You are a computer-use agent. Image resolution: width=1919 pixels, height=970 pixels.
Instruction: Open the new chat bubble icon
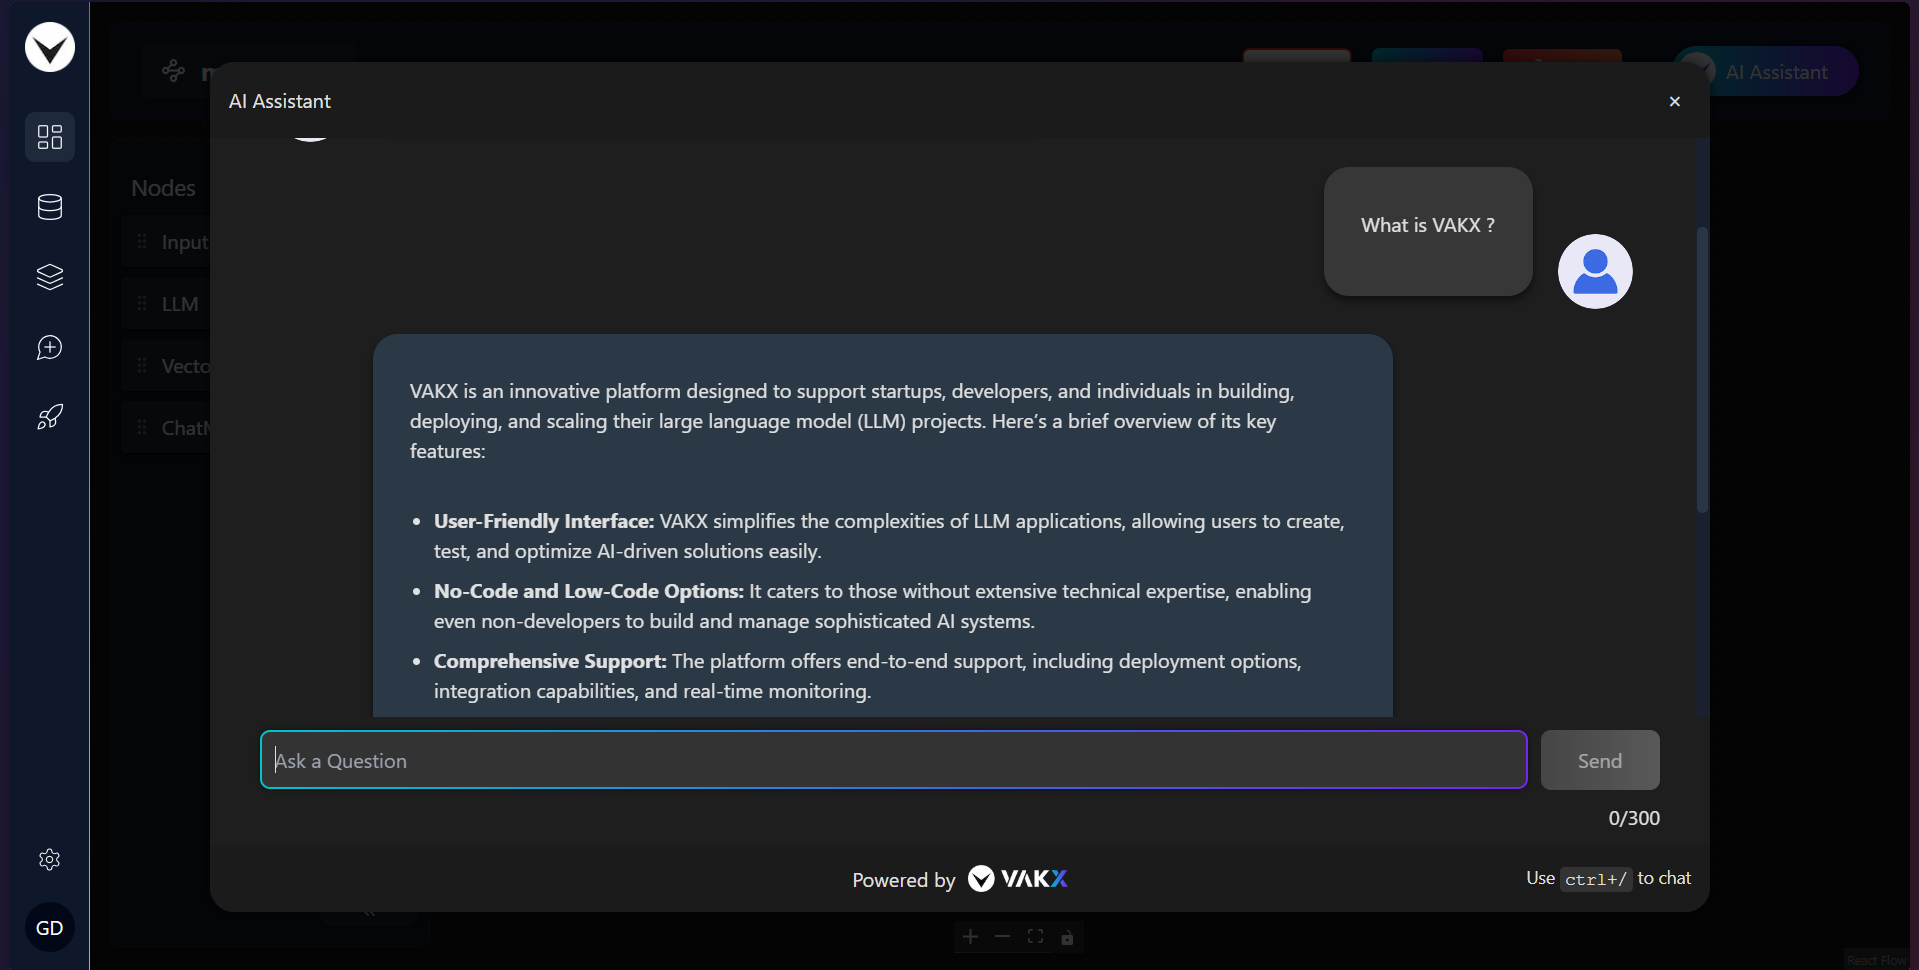coord(50,347)
